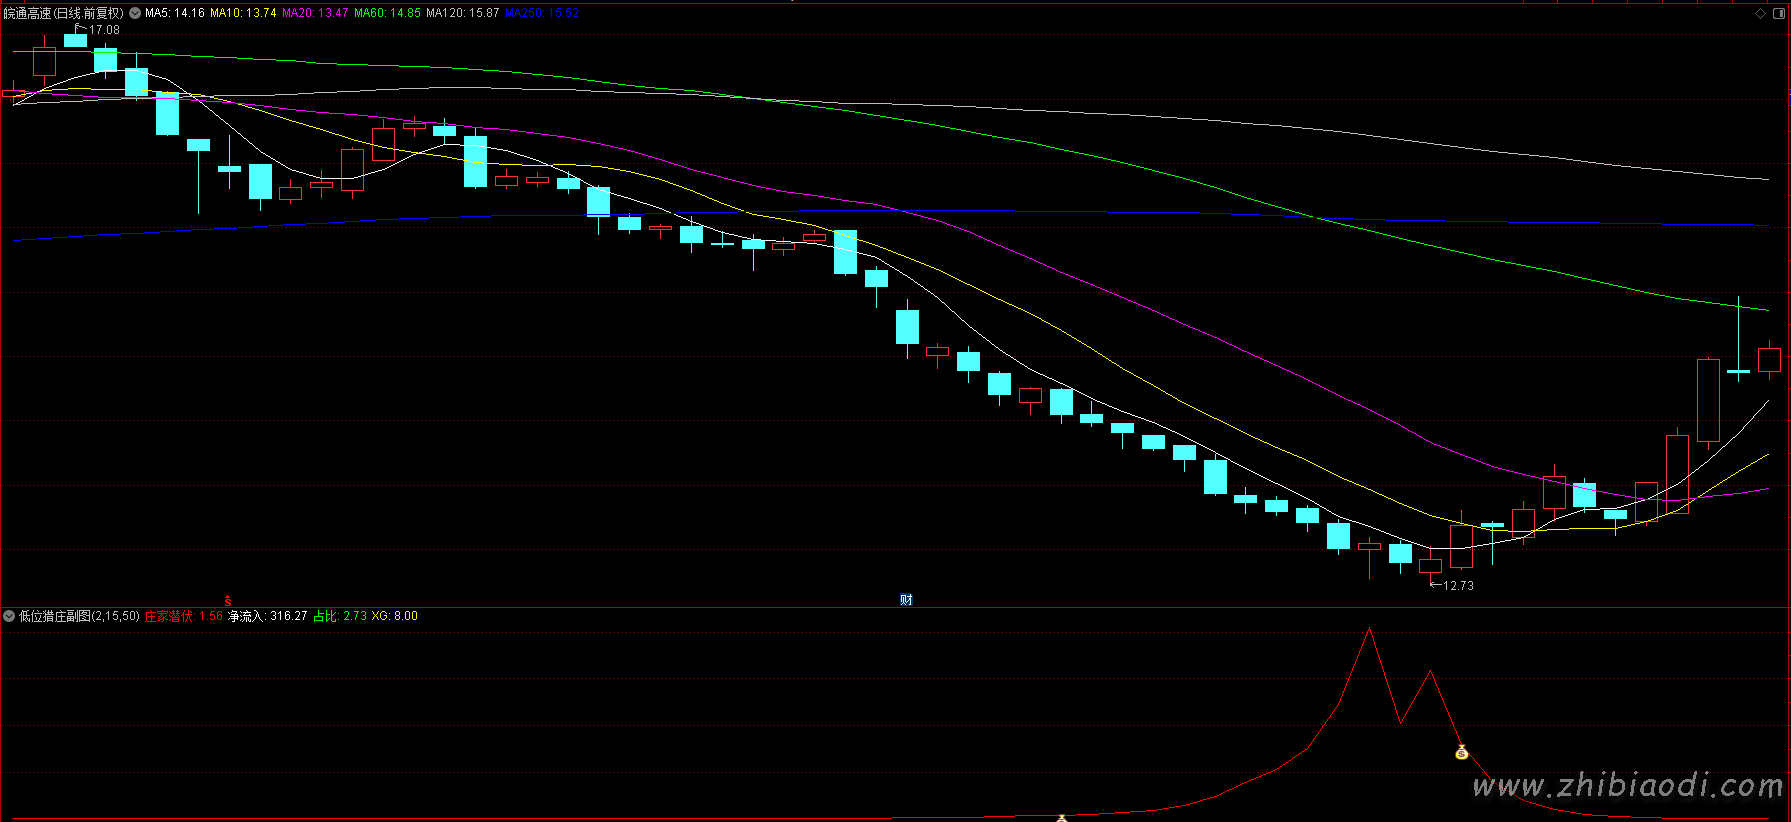Open the main chart indicator dropdown arrow
This screenshot has height=822, width=1791.
pyautogui.click(x=135, y=13)
